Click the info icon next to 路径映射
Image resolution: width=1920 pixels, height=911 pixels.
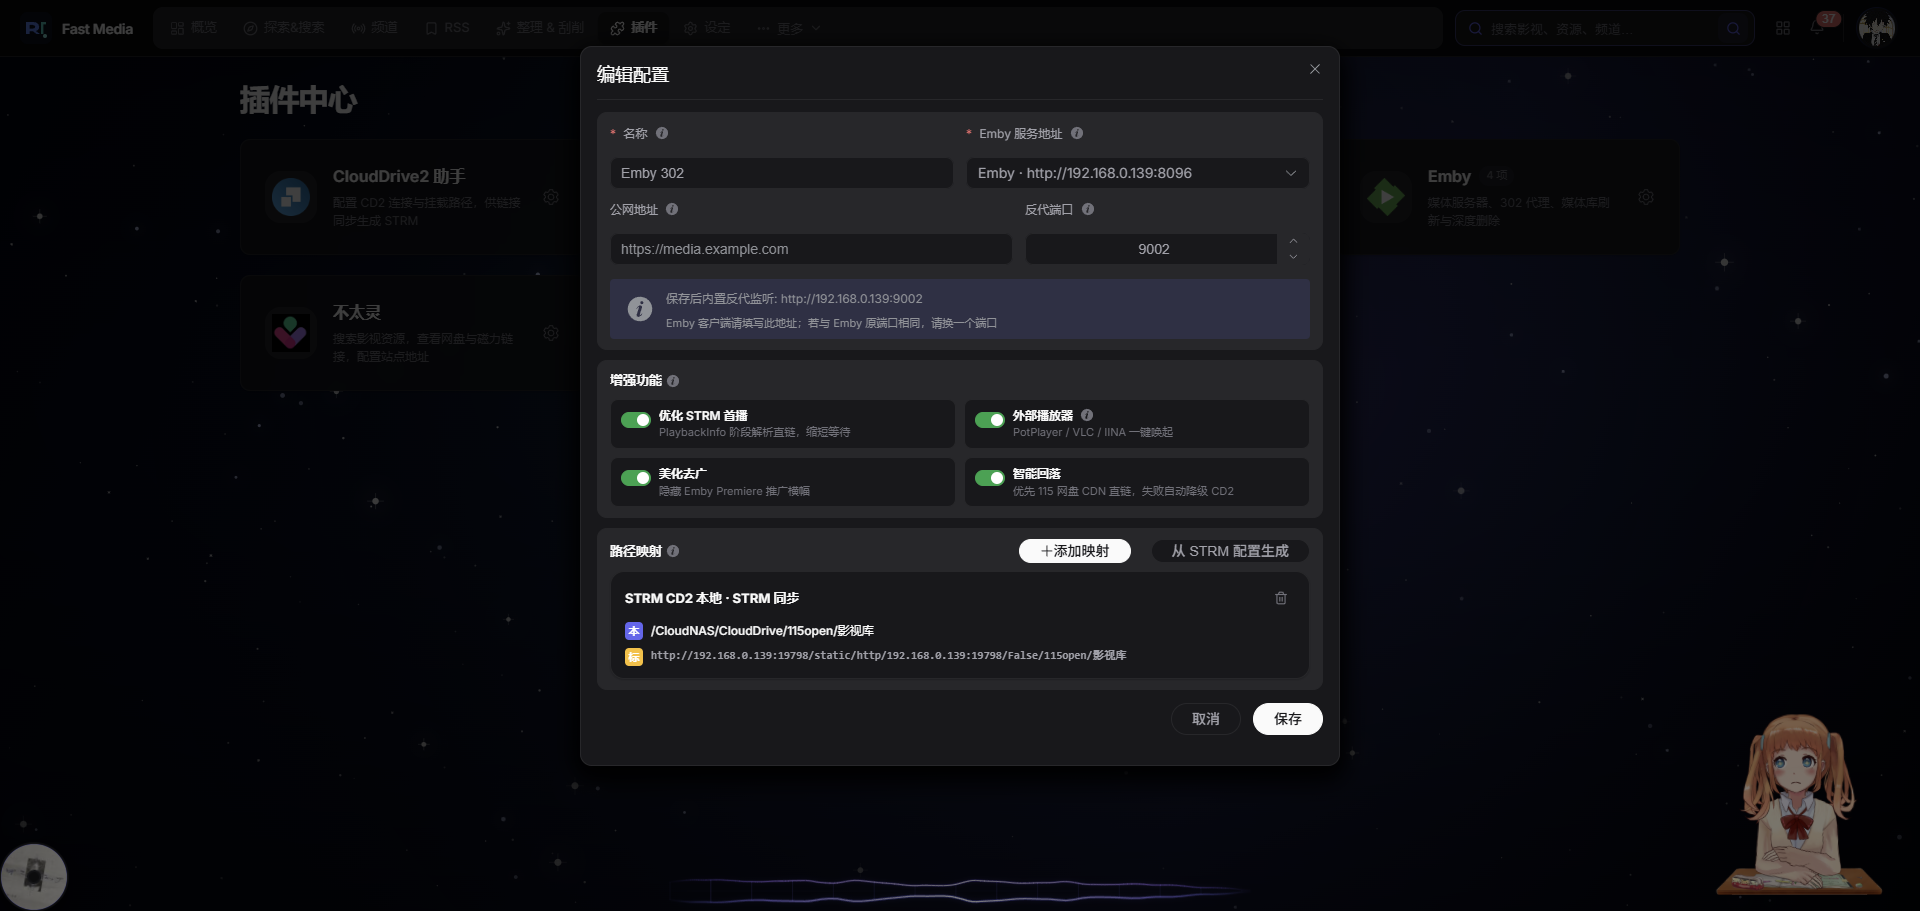pos(673,551)
